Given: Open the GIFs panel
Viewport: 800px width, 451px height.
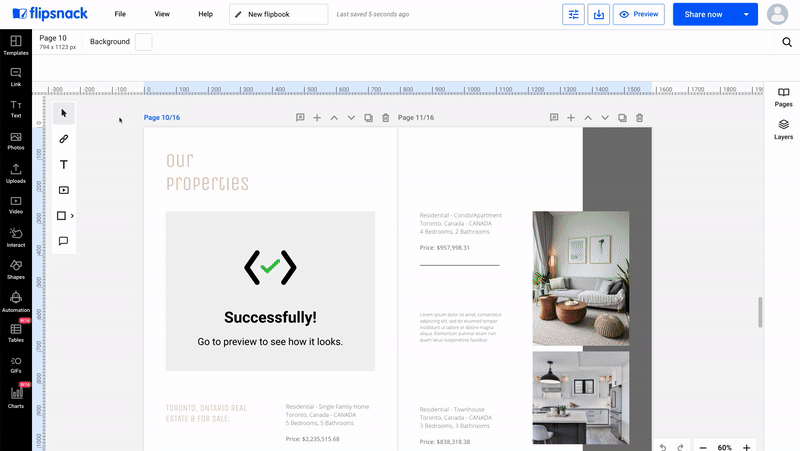Looking at the screenshot, I should pos(16,365).
